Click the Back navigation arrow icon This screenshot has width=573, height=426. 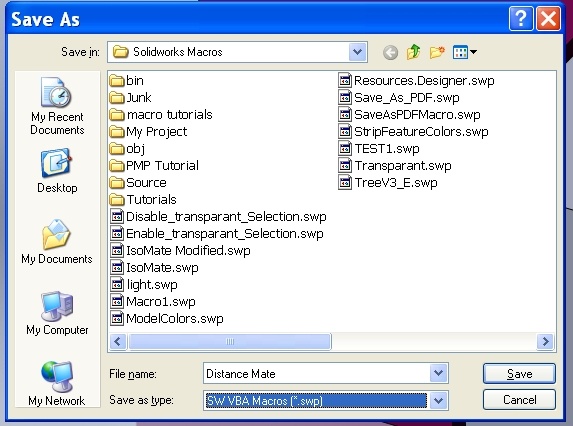point(390,53)
